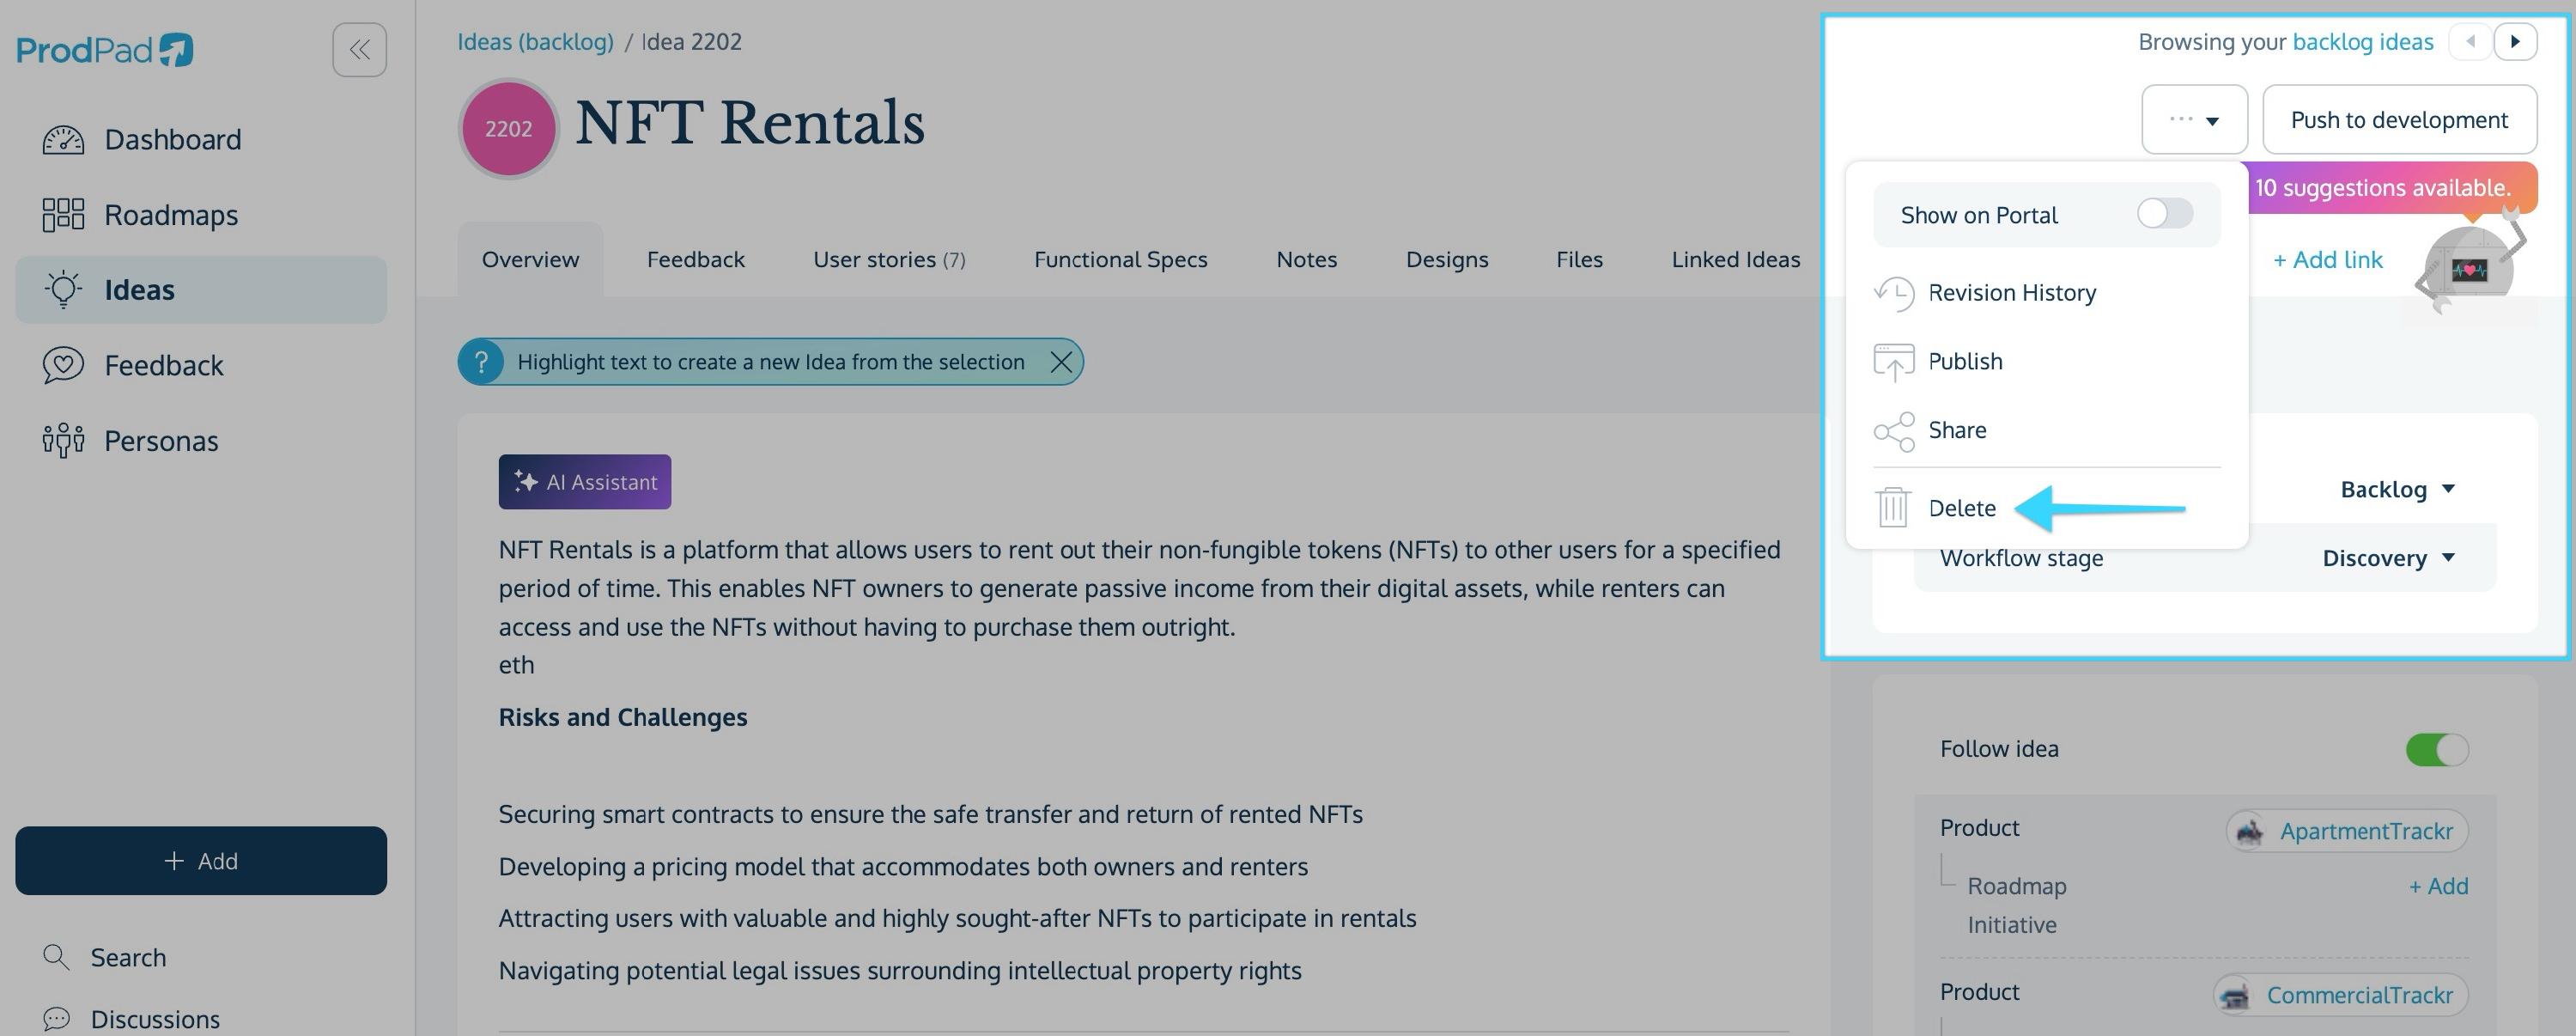Select Publish from the dropdown menu
This screenshot has height=1036, width=2576.
(x=1964, y=361)
